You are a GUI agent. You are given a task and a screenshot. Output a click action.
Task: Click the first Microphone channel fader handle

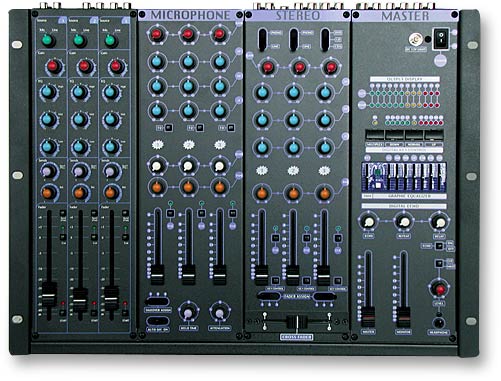pyautogui.click(x=157, y=275)
